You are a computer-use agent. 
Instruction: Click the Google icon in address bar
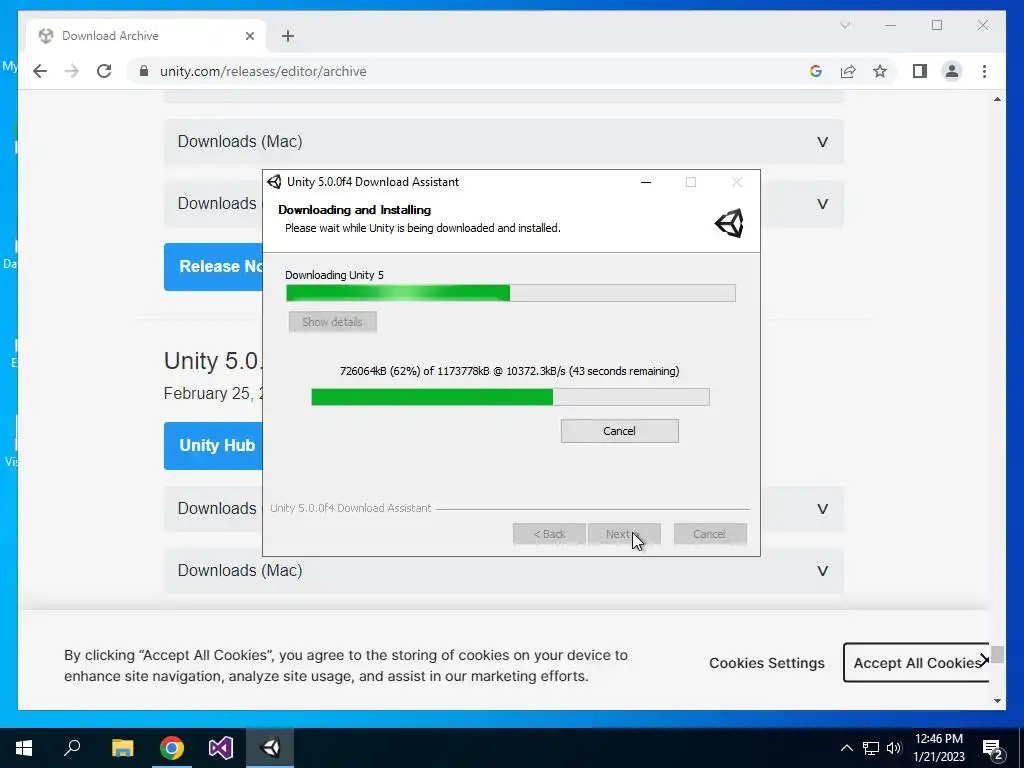pos(816,71)
